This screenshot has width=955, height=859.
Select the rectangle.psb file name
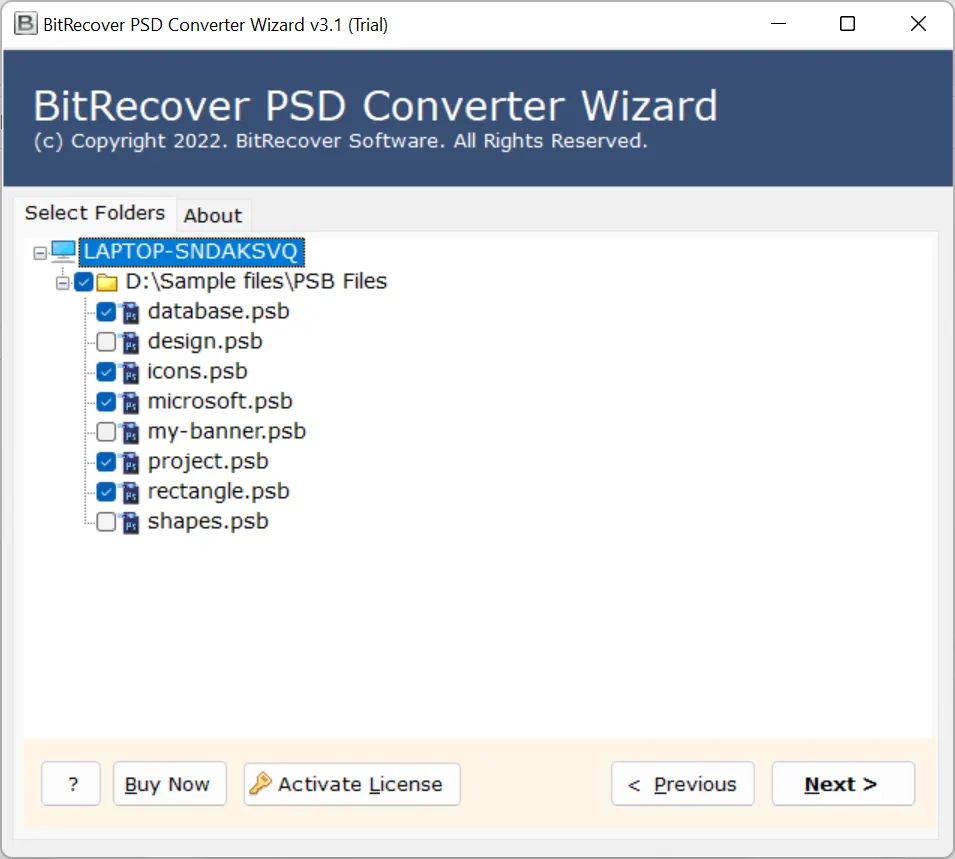[x=218, y=492]
